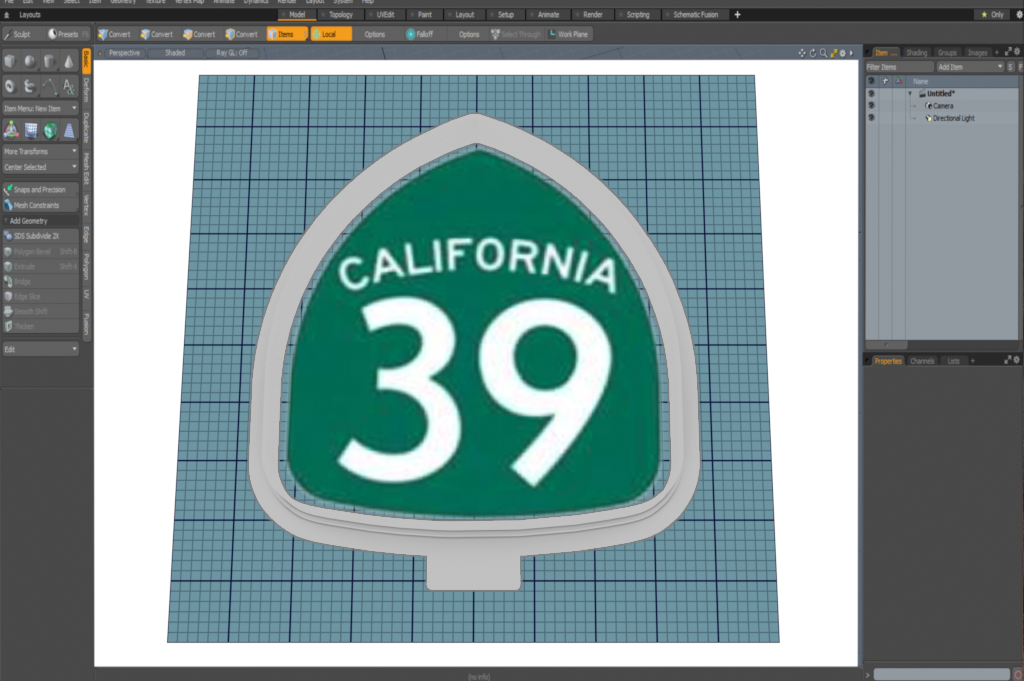Screen dimensions: 1024x681
Task: Click the Ray GL: Off button
Action: (232, 53)
